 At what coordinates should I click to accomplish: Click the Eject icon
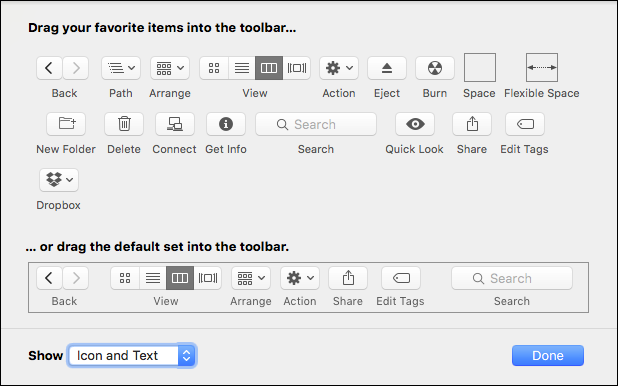(387, 68)
